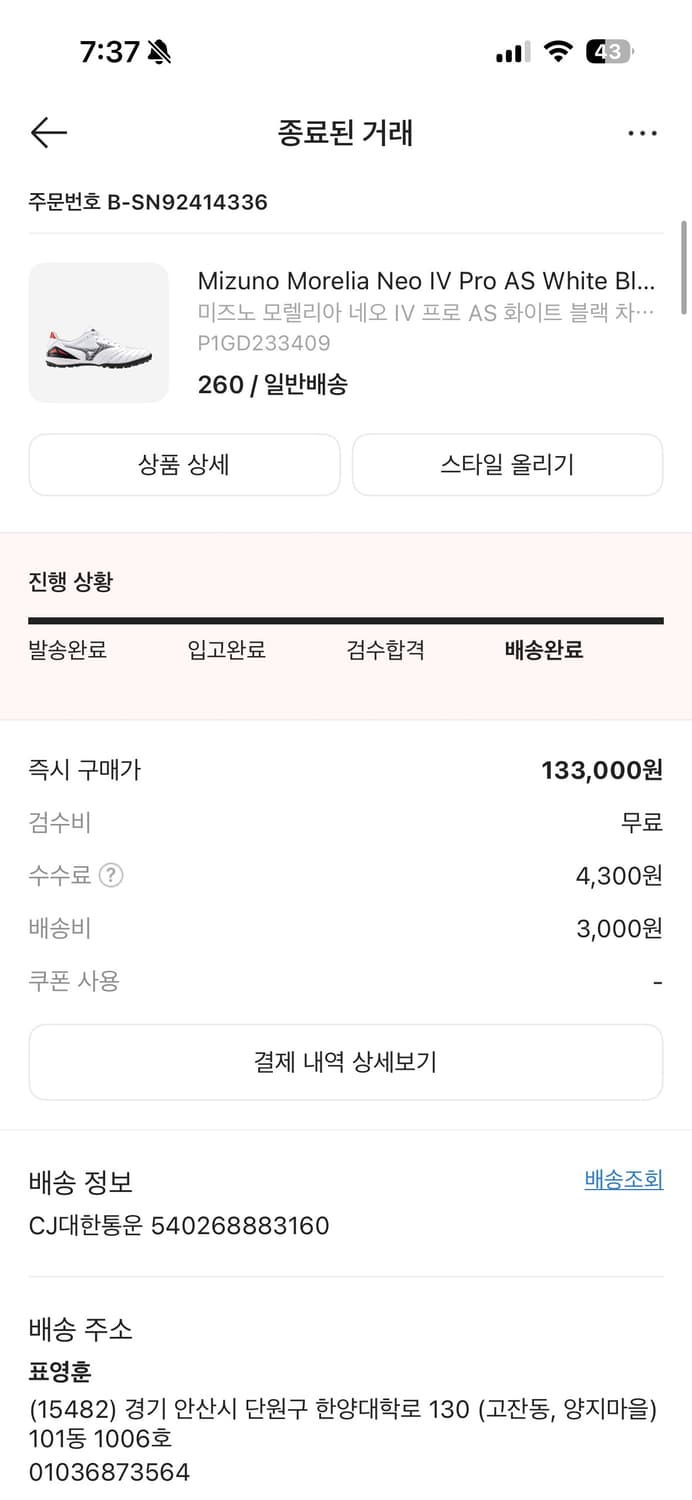Image resolution: width=692 pixels, height=1500 pixels.
Task: Select the 발송완료 progress step
Action: (68, 650)
